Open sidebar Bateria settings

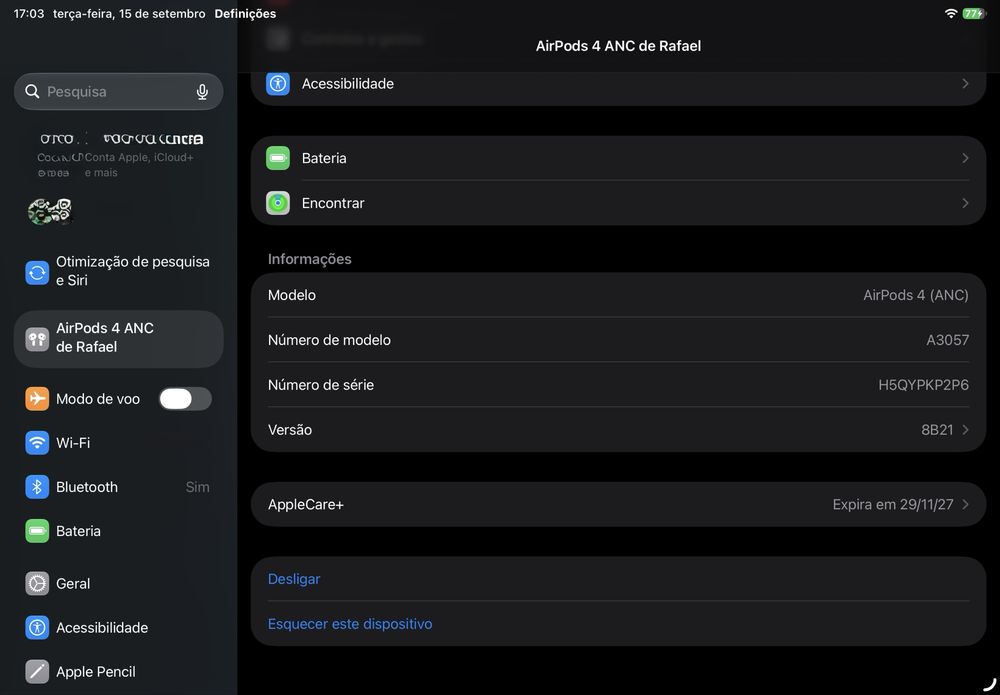(119, 531)
